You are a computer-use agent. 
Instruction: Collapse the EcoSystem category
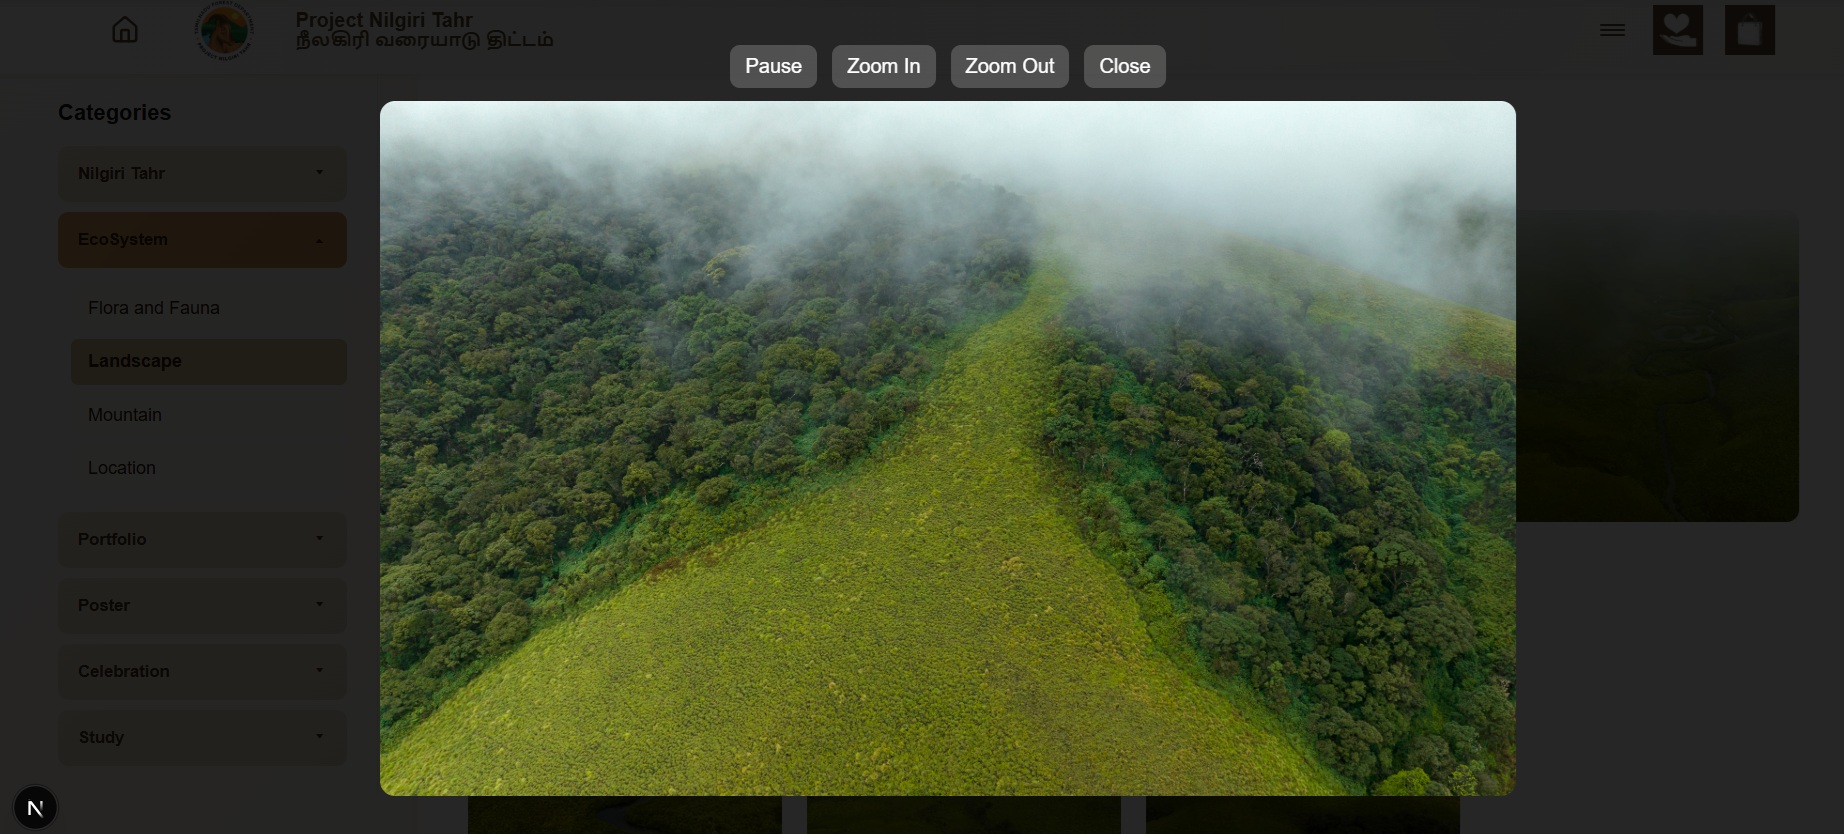point(202,240)
